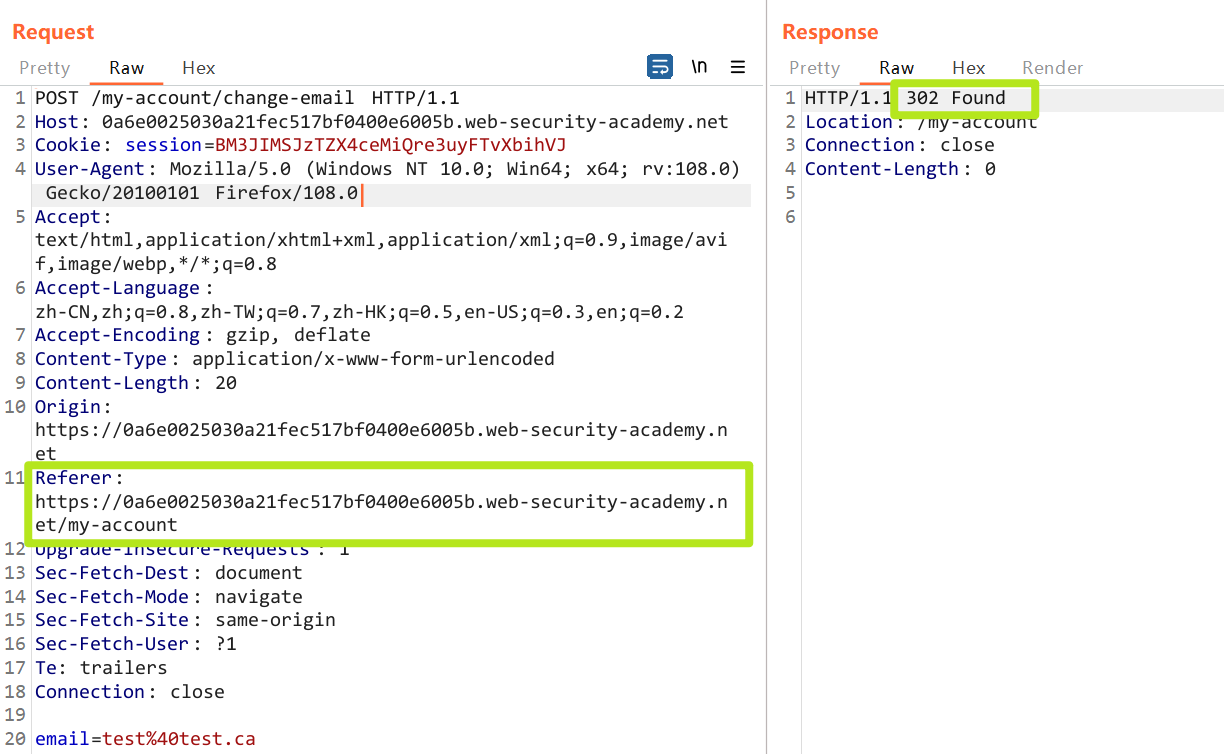The image size is (1224, 754).
Task: Click the 302 Found status text
Action: (x=955, y=98)
